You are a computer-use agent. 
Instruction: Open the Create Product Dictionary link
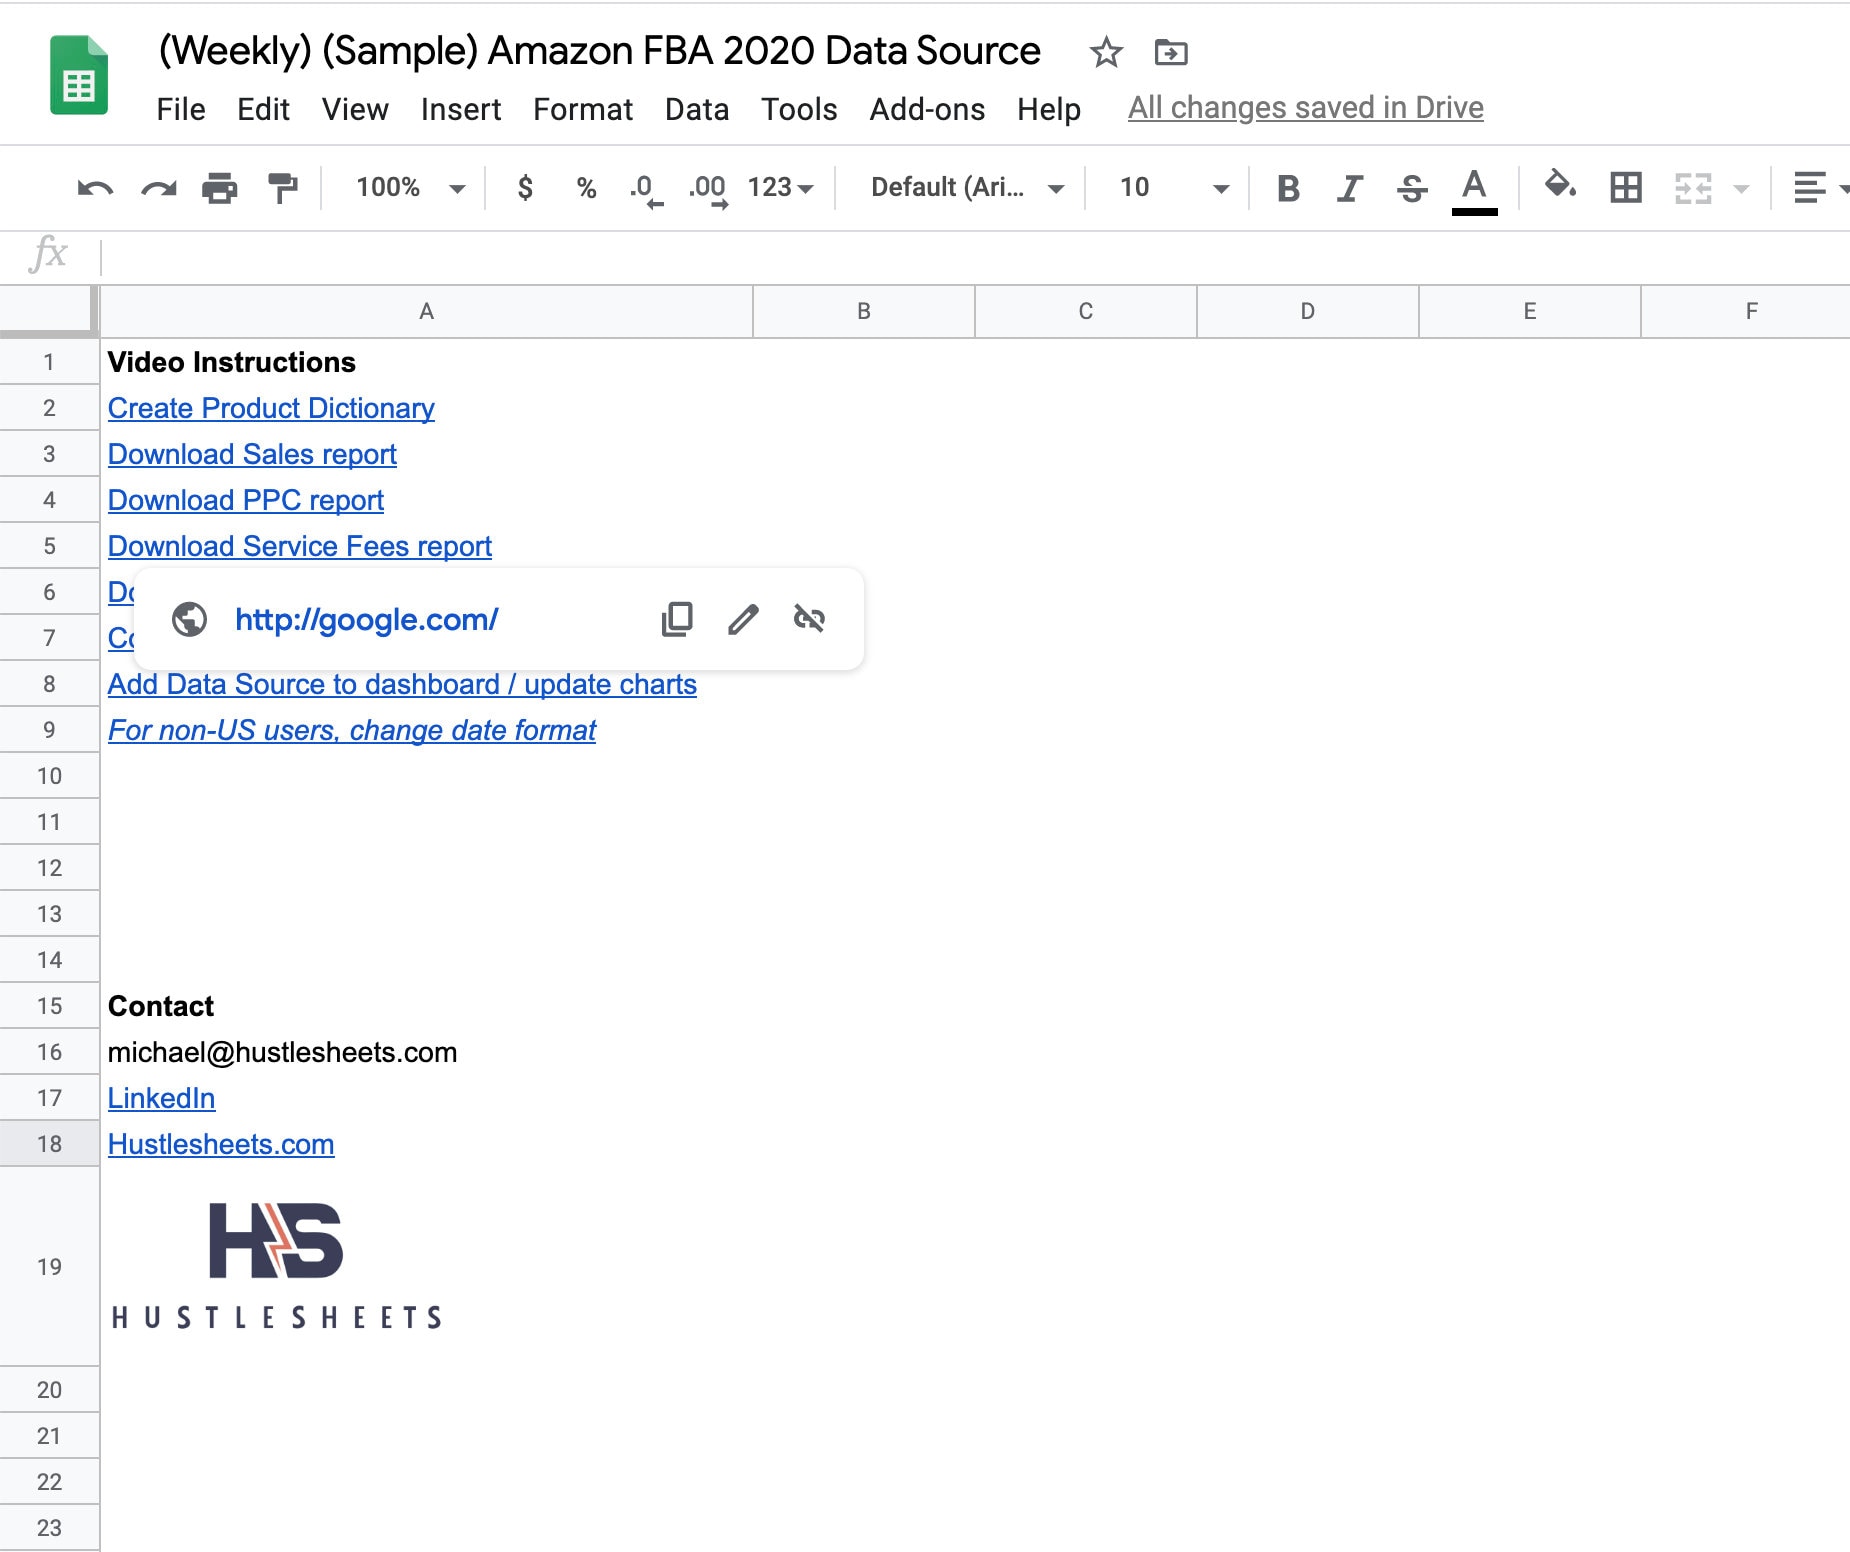coord(271,408)
